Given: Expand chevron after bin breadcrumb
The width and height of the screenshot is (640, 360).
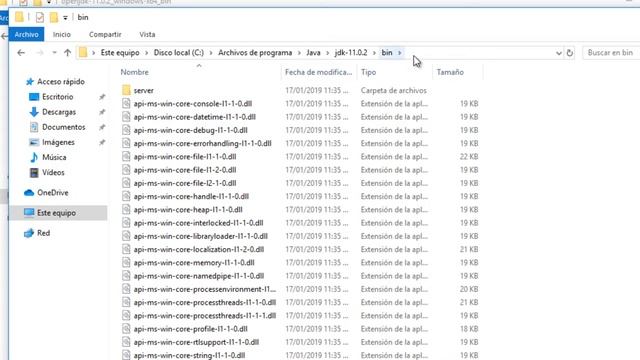Looking at the screenshot, I should [400, 53].
